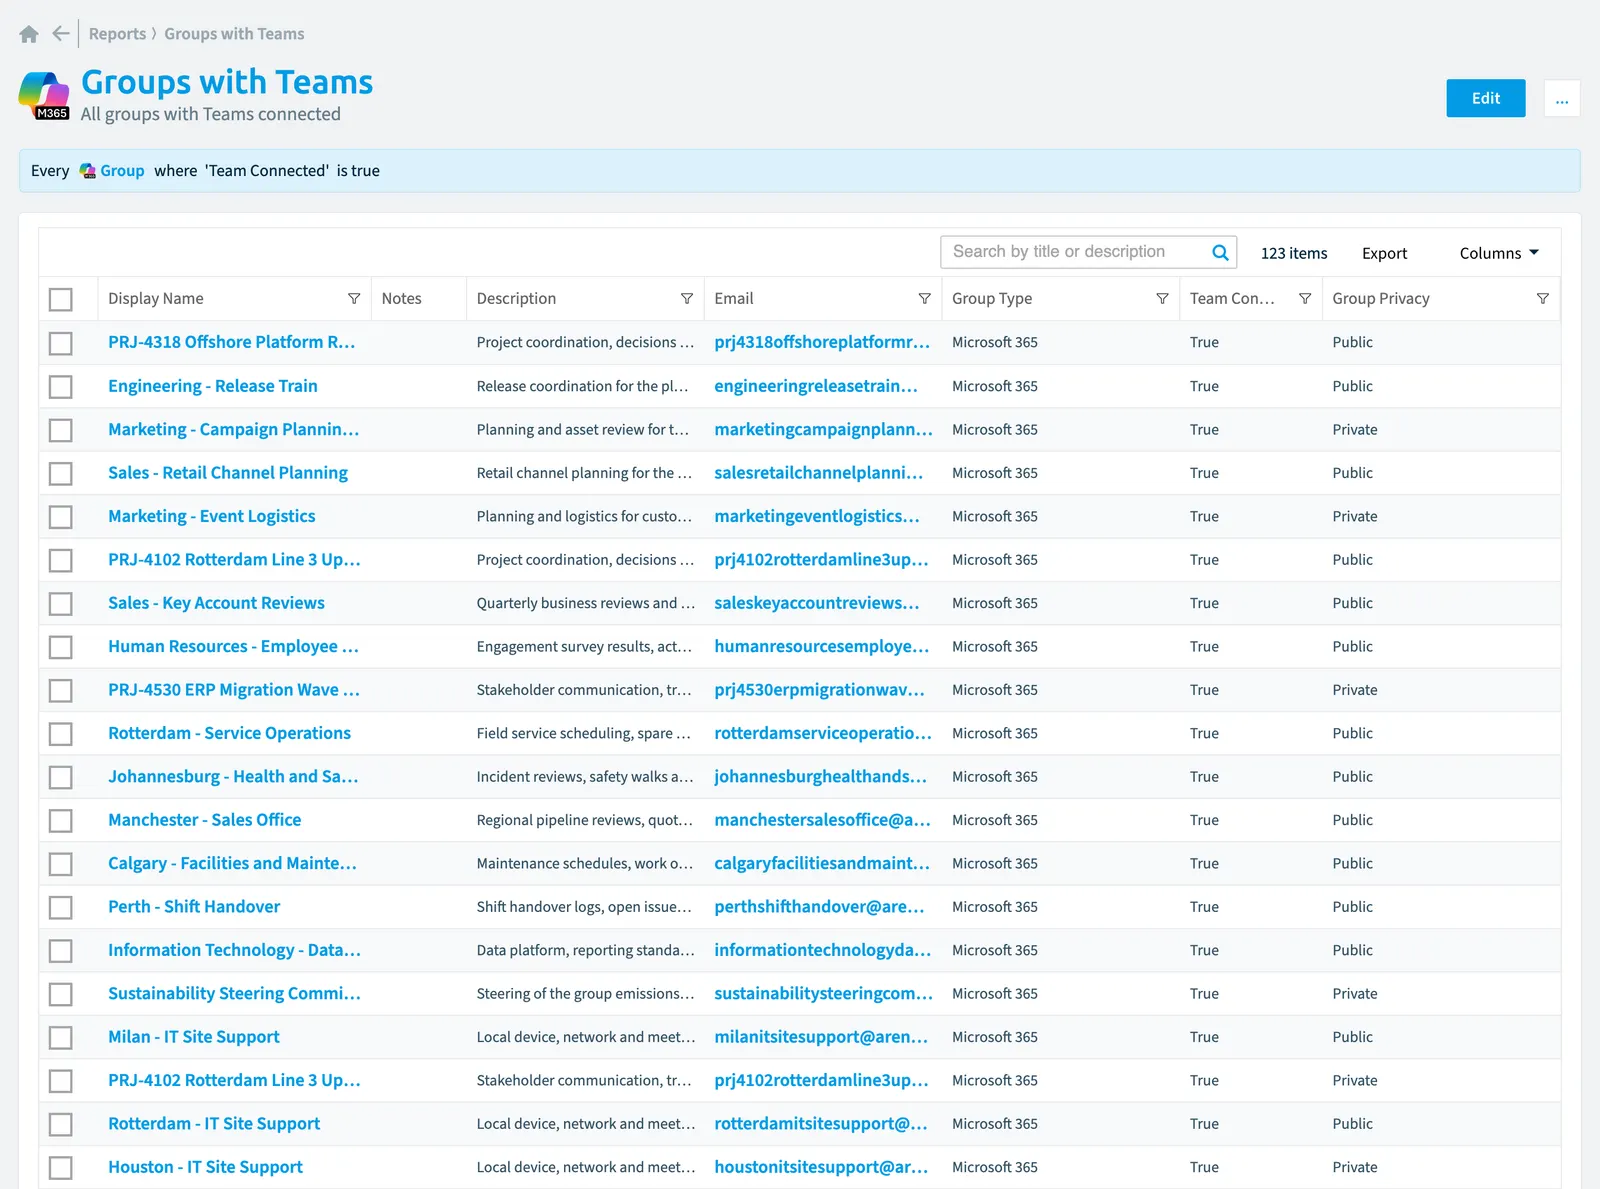This screenshot has height=1189, width=1600.
Task: Open Johannesburg - Health and Safety group
Action: tap(233, 777)
